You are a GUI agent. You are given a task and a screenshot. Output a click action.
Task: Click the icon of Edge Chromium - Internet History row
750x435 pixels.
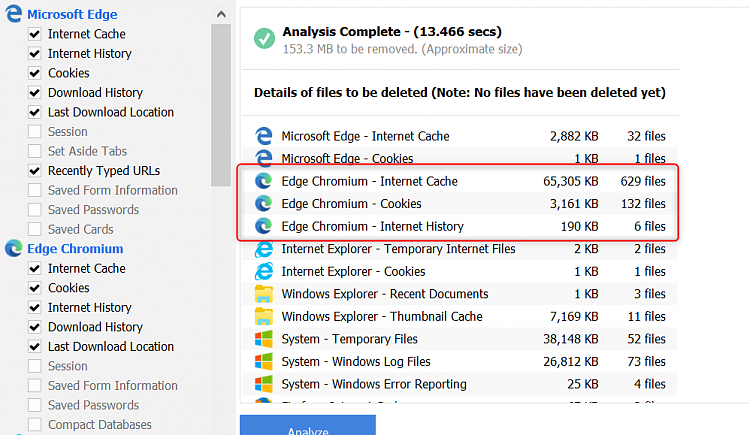(263, 226)
